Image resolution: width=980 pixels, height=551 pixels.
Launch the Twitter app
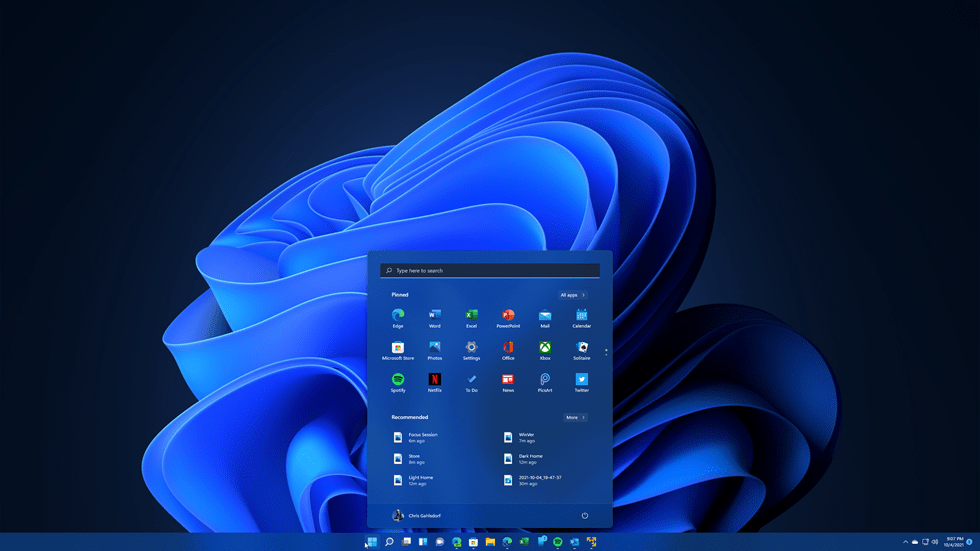click(x=581, y=382)
